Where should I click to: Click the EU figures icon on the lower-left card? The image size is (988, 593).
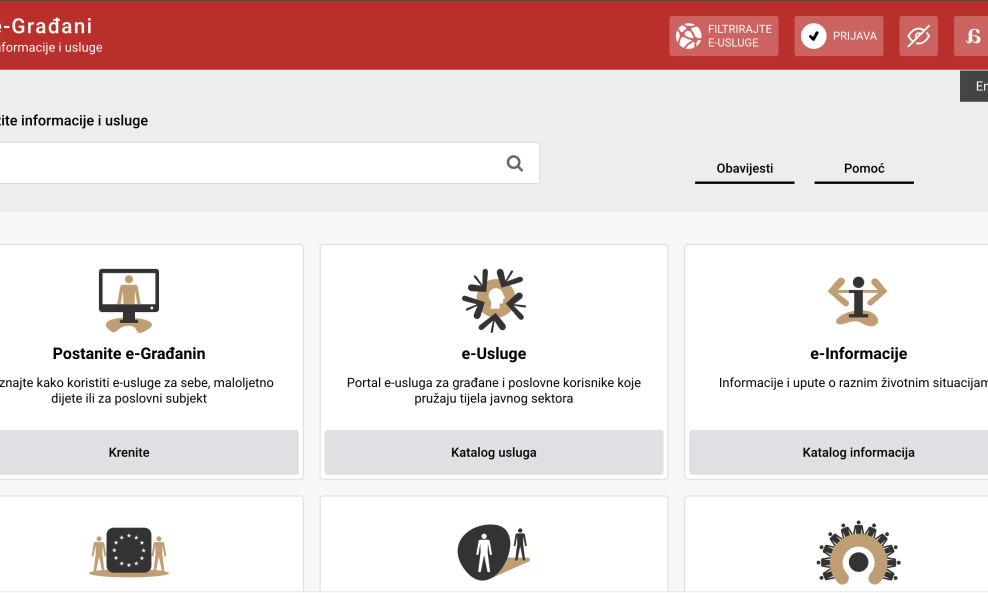[x=128, y=551]
